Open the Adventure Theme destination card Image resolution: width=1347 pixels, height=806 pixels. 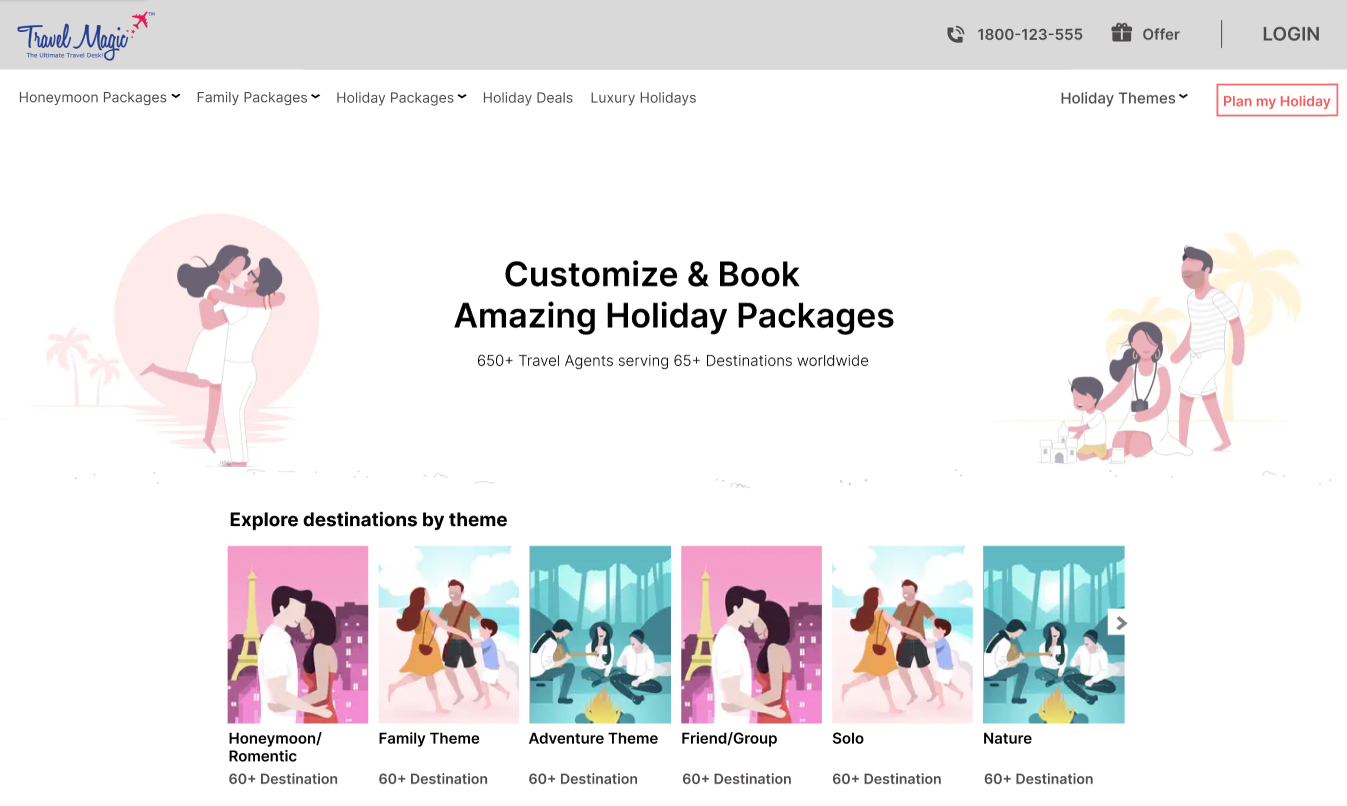coord(600,633)
